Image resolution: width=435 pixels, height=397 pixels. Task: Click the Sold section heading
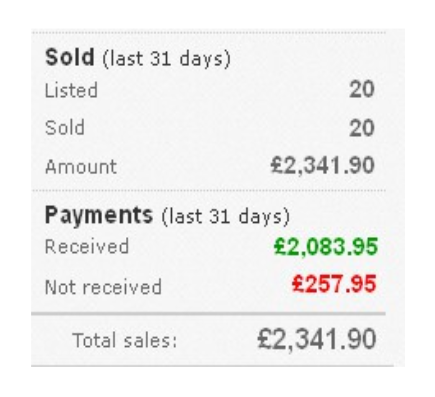(x=70, y=57)
